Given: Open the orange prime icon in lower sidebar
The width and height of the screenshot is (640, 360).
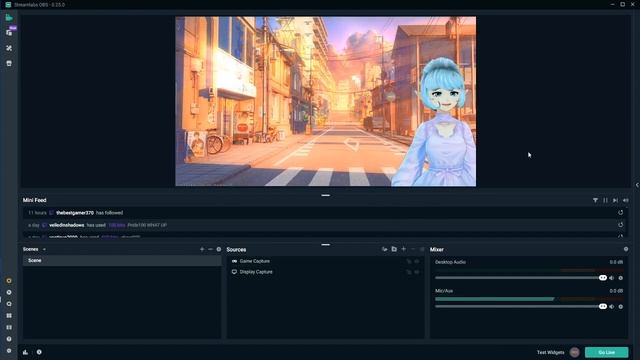Looking at the screenshot, I should click(9, 281).
